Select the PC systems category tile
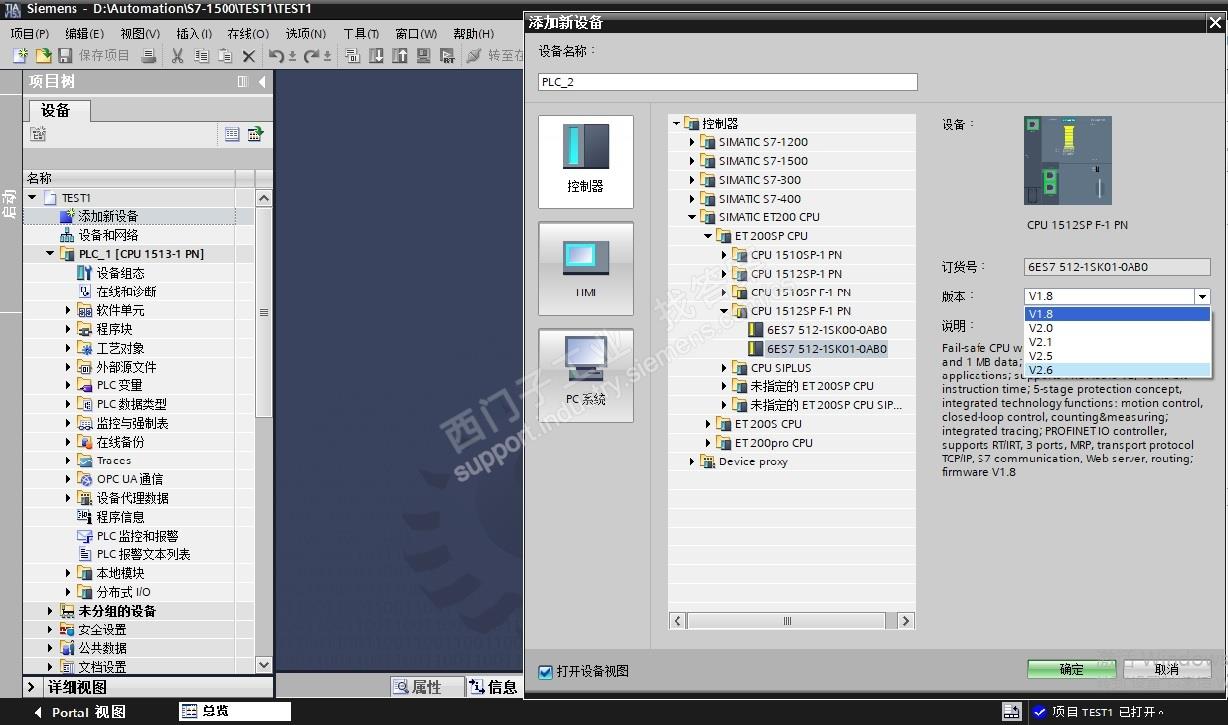Screen dimensions: 1228x725 (586, 375)
